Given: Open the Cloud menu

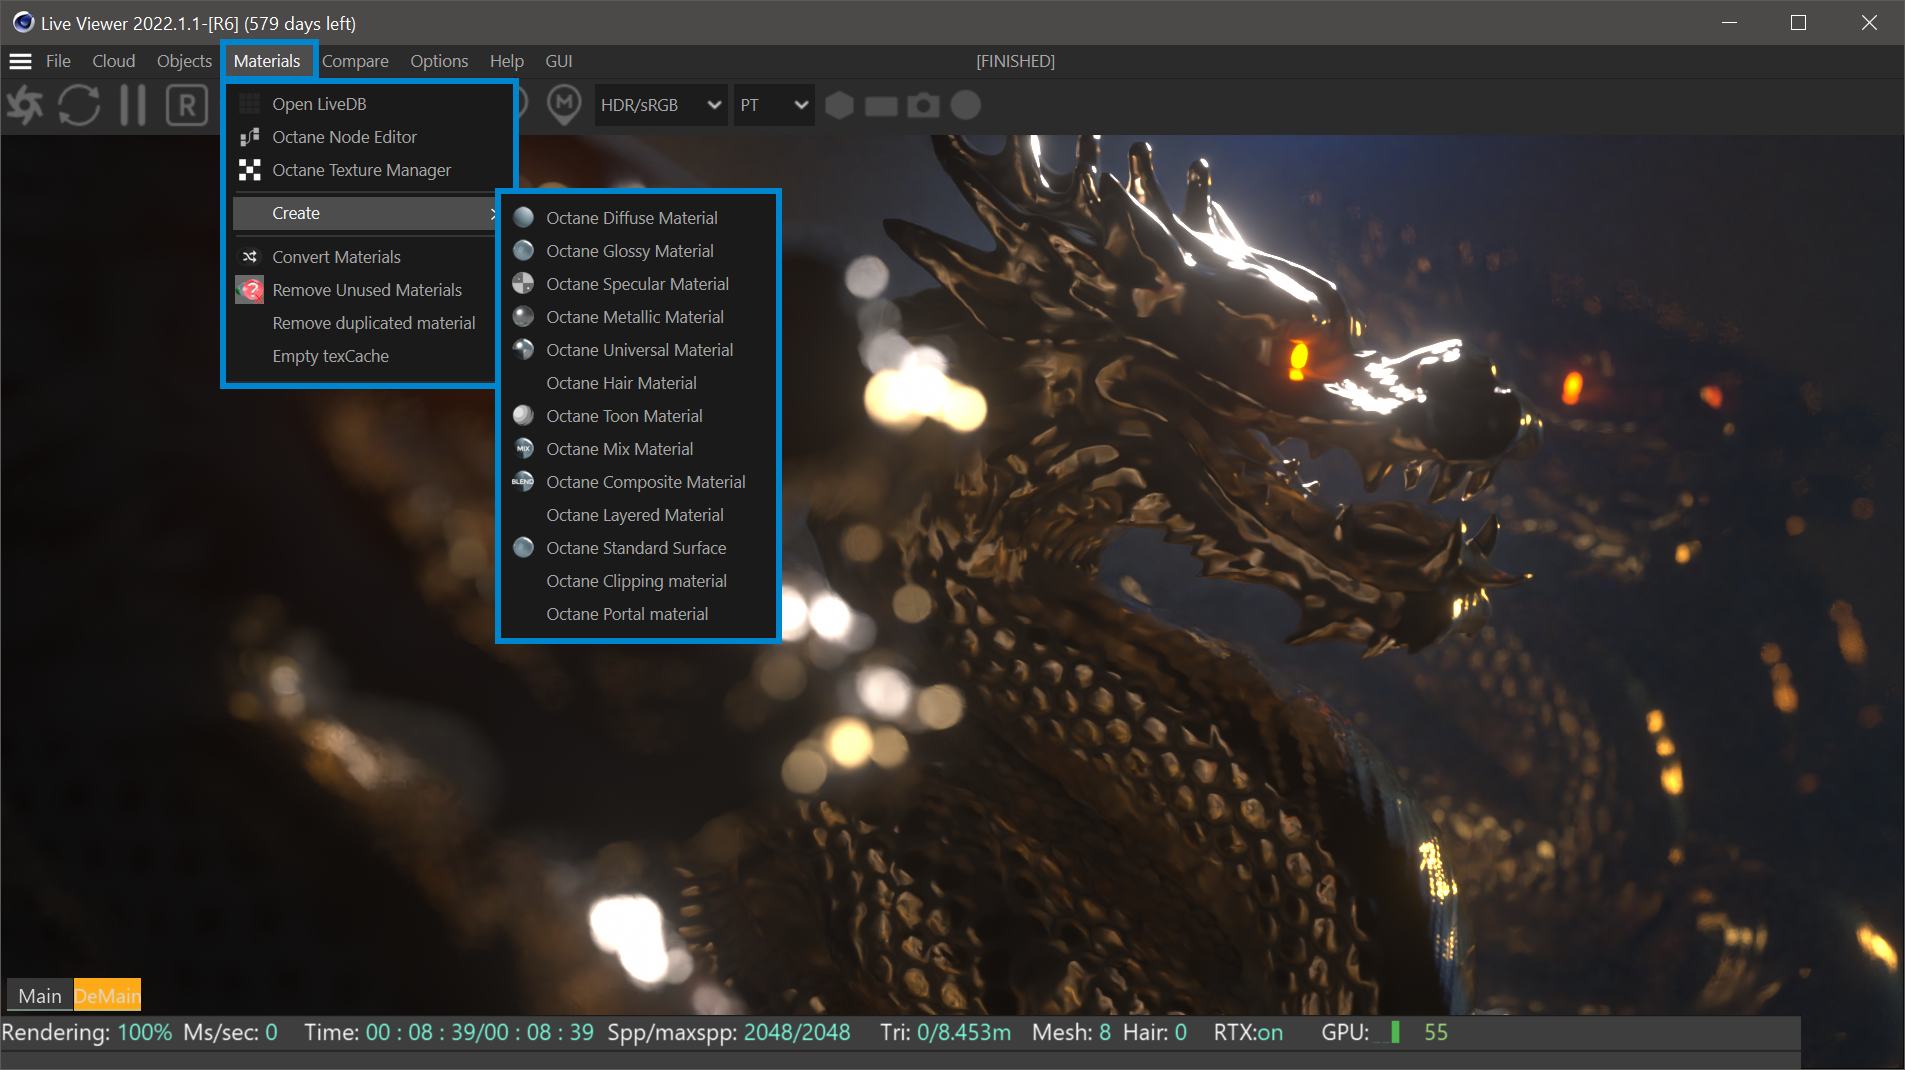Looking at the screenshot, I should pos(114,61).
